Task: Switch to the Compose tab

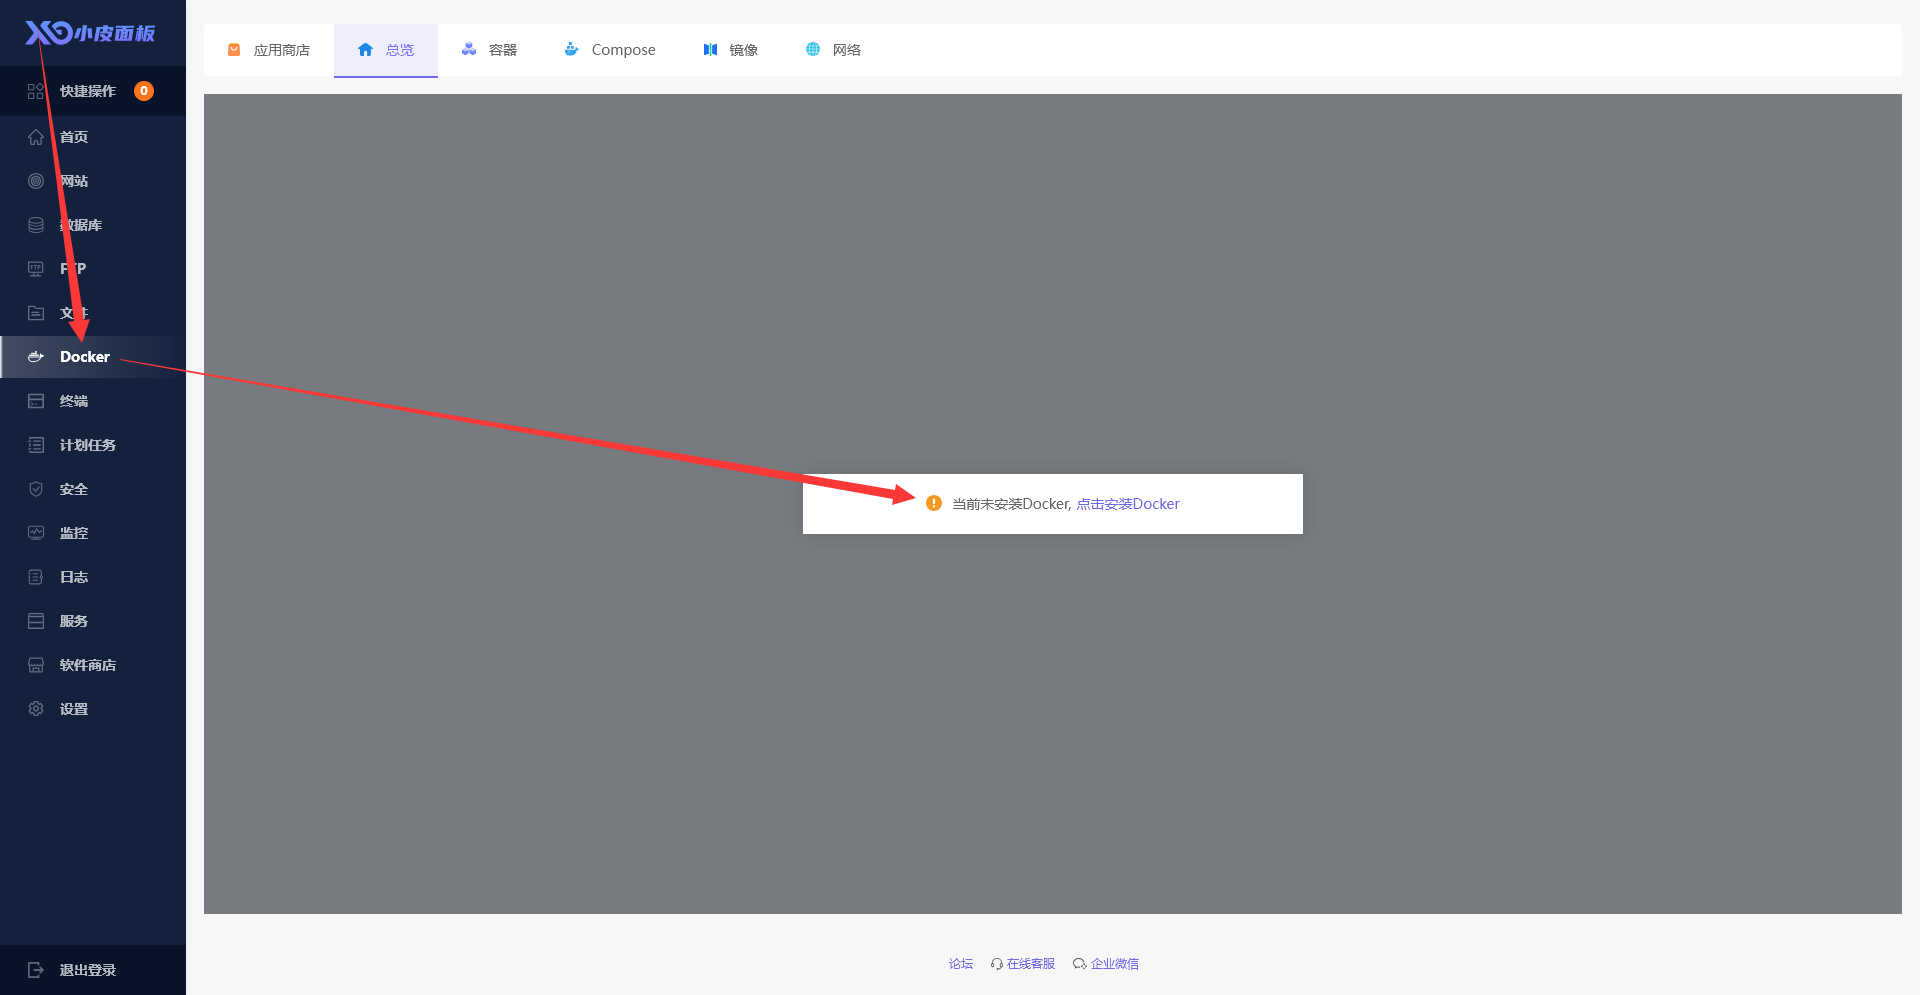Action: 610,50
